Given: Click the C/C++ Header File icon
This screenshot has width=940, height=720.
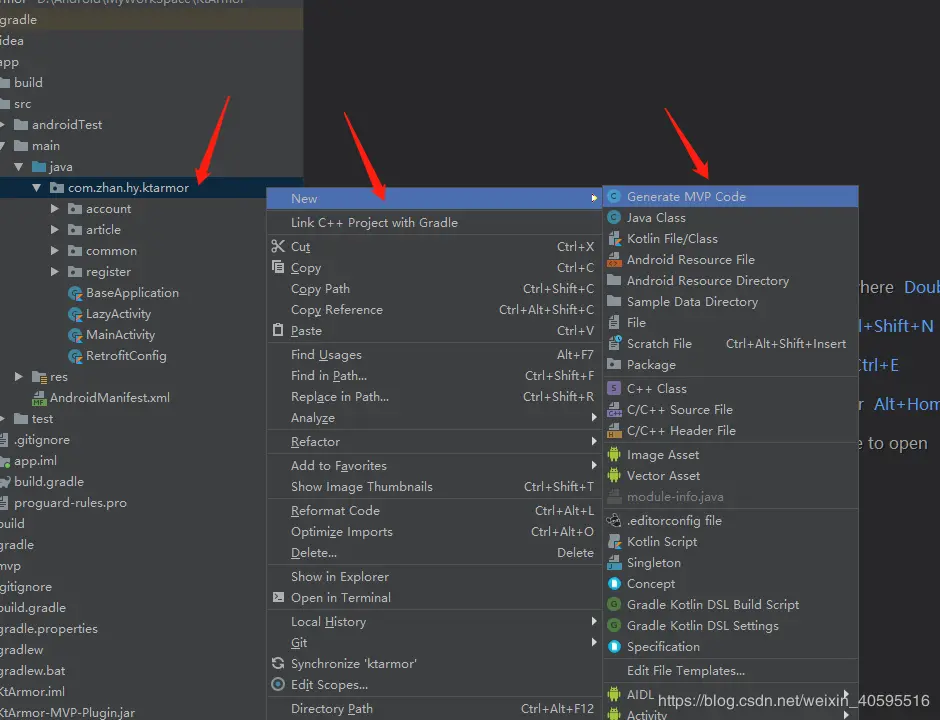Looking at the screenshot, I should pos(614,430).
